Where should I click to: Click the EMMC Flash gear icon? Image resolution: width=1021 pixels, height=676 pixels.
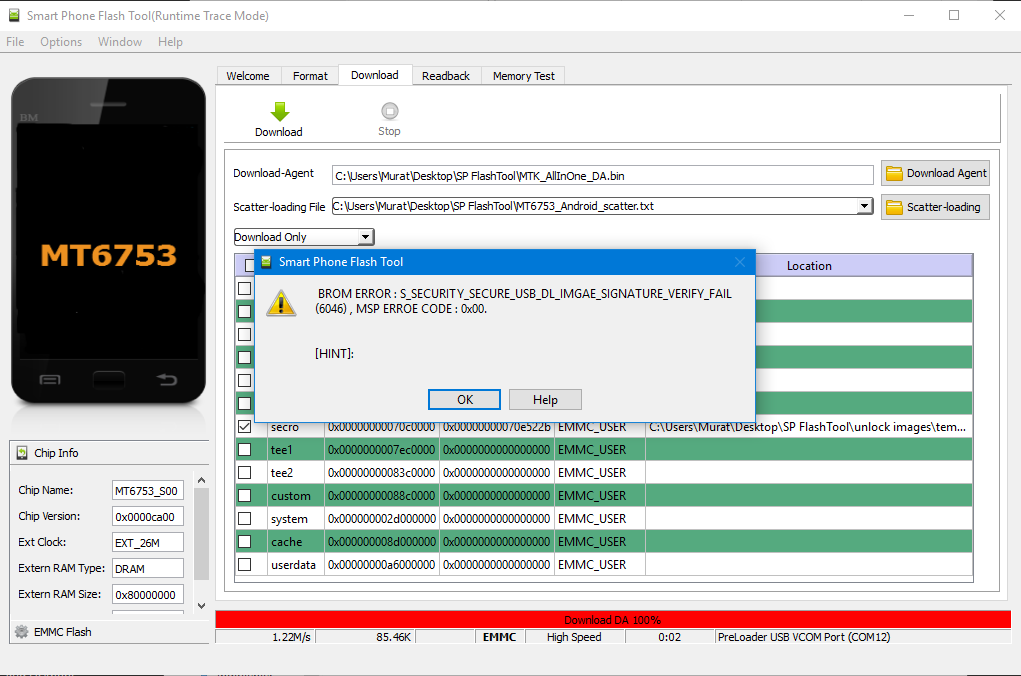point(21,632)
